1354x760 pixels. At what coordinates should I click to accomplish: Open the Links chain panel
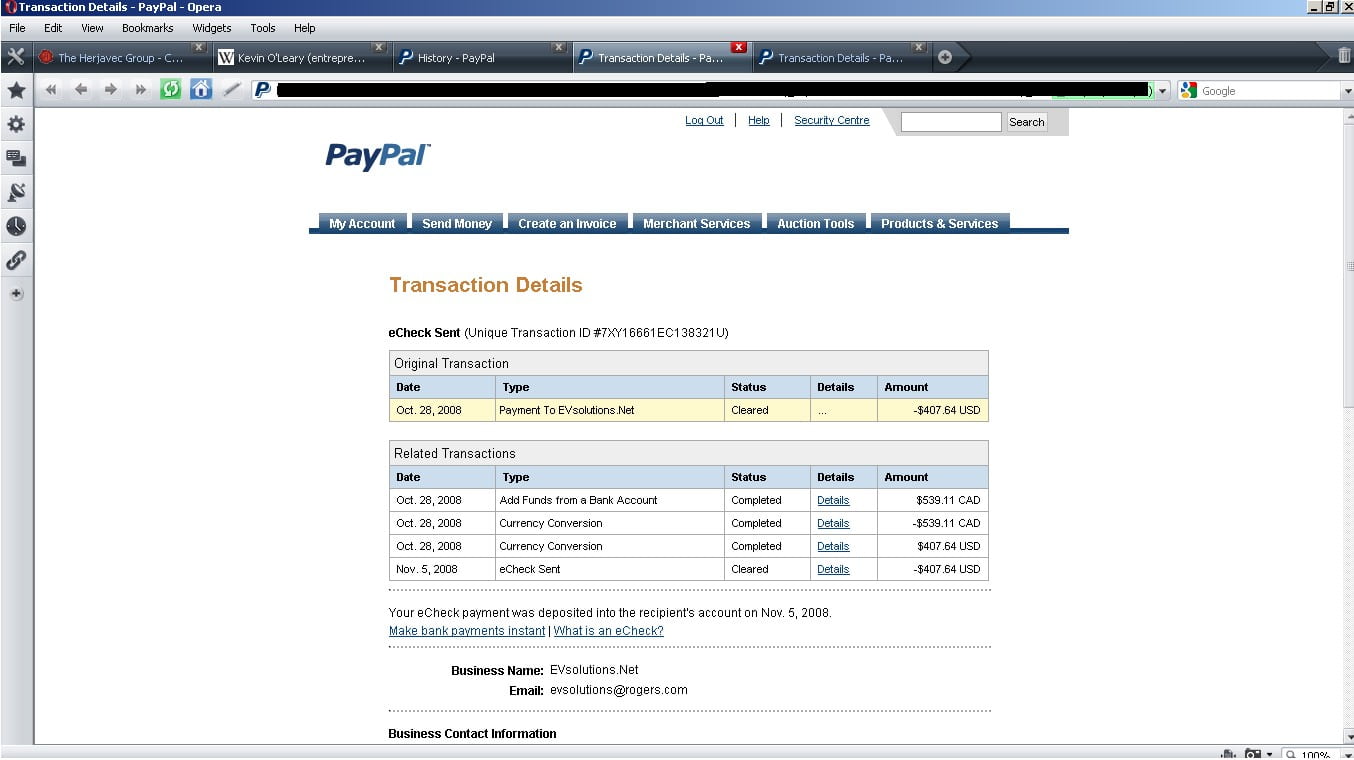pyautogui.click(x=16, y=260)
